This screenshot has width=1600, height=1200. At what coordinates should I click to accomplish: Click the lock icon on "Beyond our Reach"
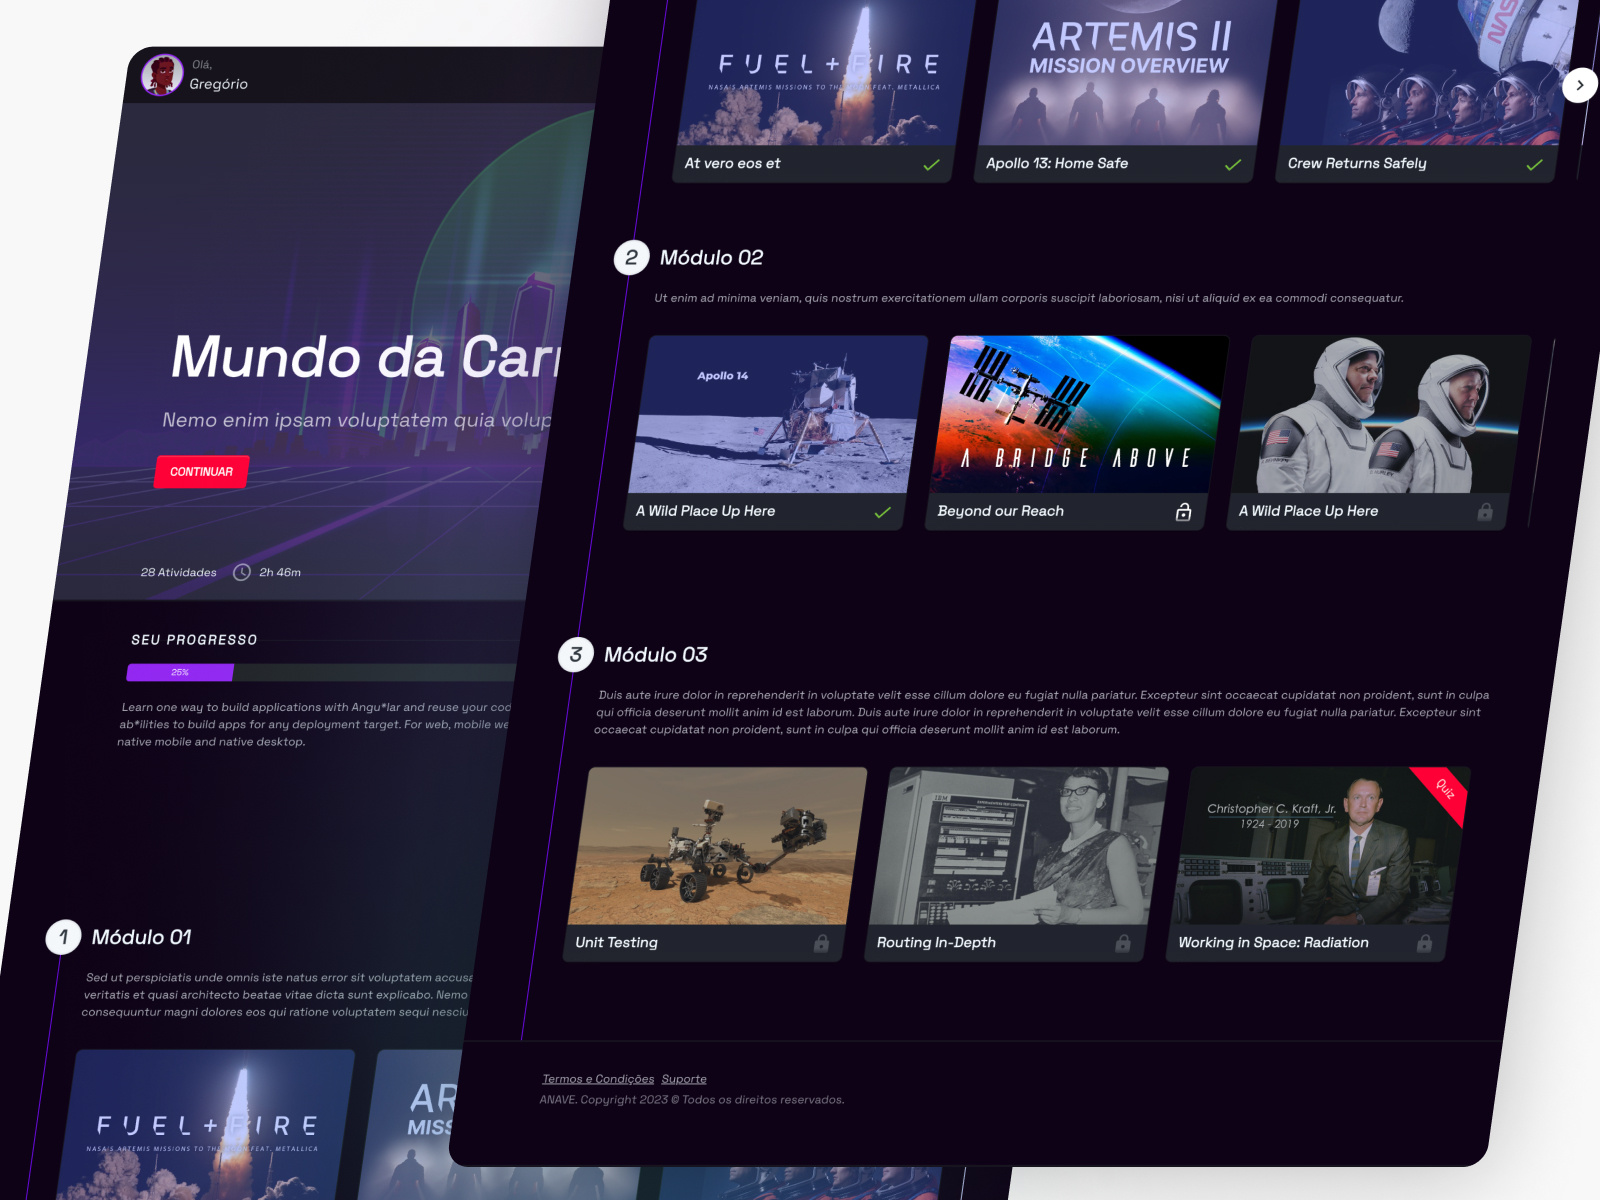click(1184, 512)
